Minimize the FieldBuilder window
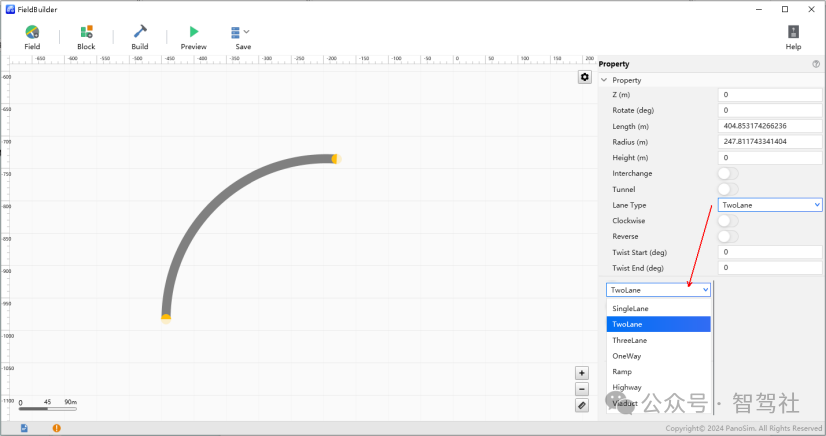This screenshot has width=826, height=436. (759, 9)
